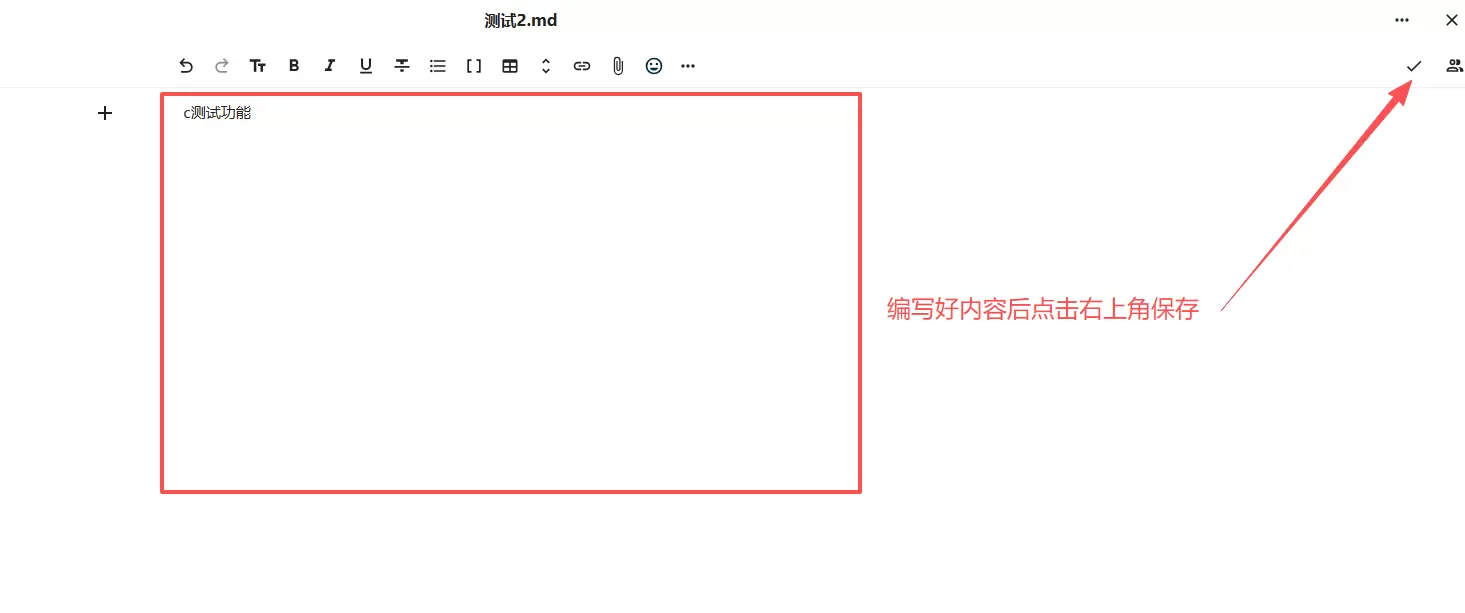Insert a code block with brackets icon
Screen dimensions: 1465x613
474,66
